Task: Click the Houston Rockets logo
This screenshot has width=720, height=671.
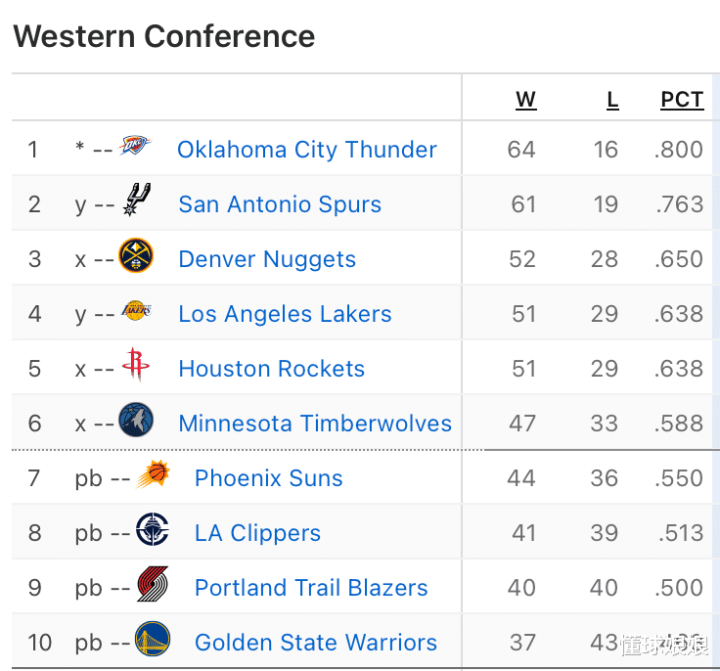Action: 136,366
